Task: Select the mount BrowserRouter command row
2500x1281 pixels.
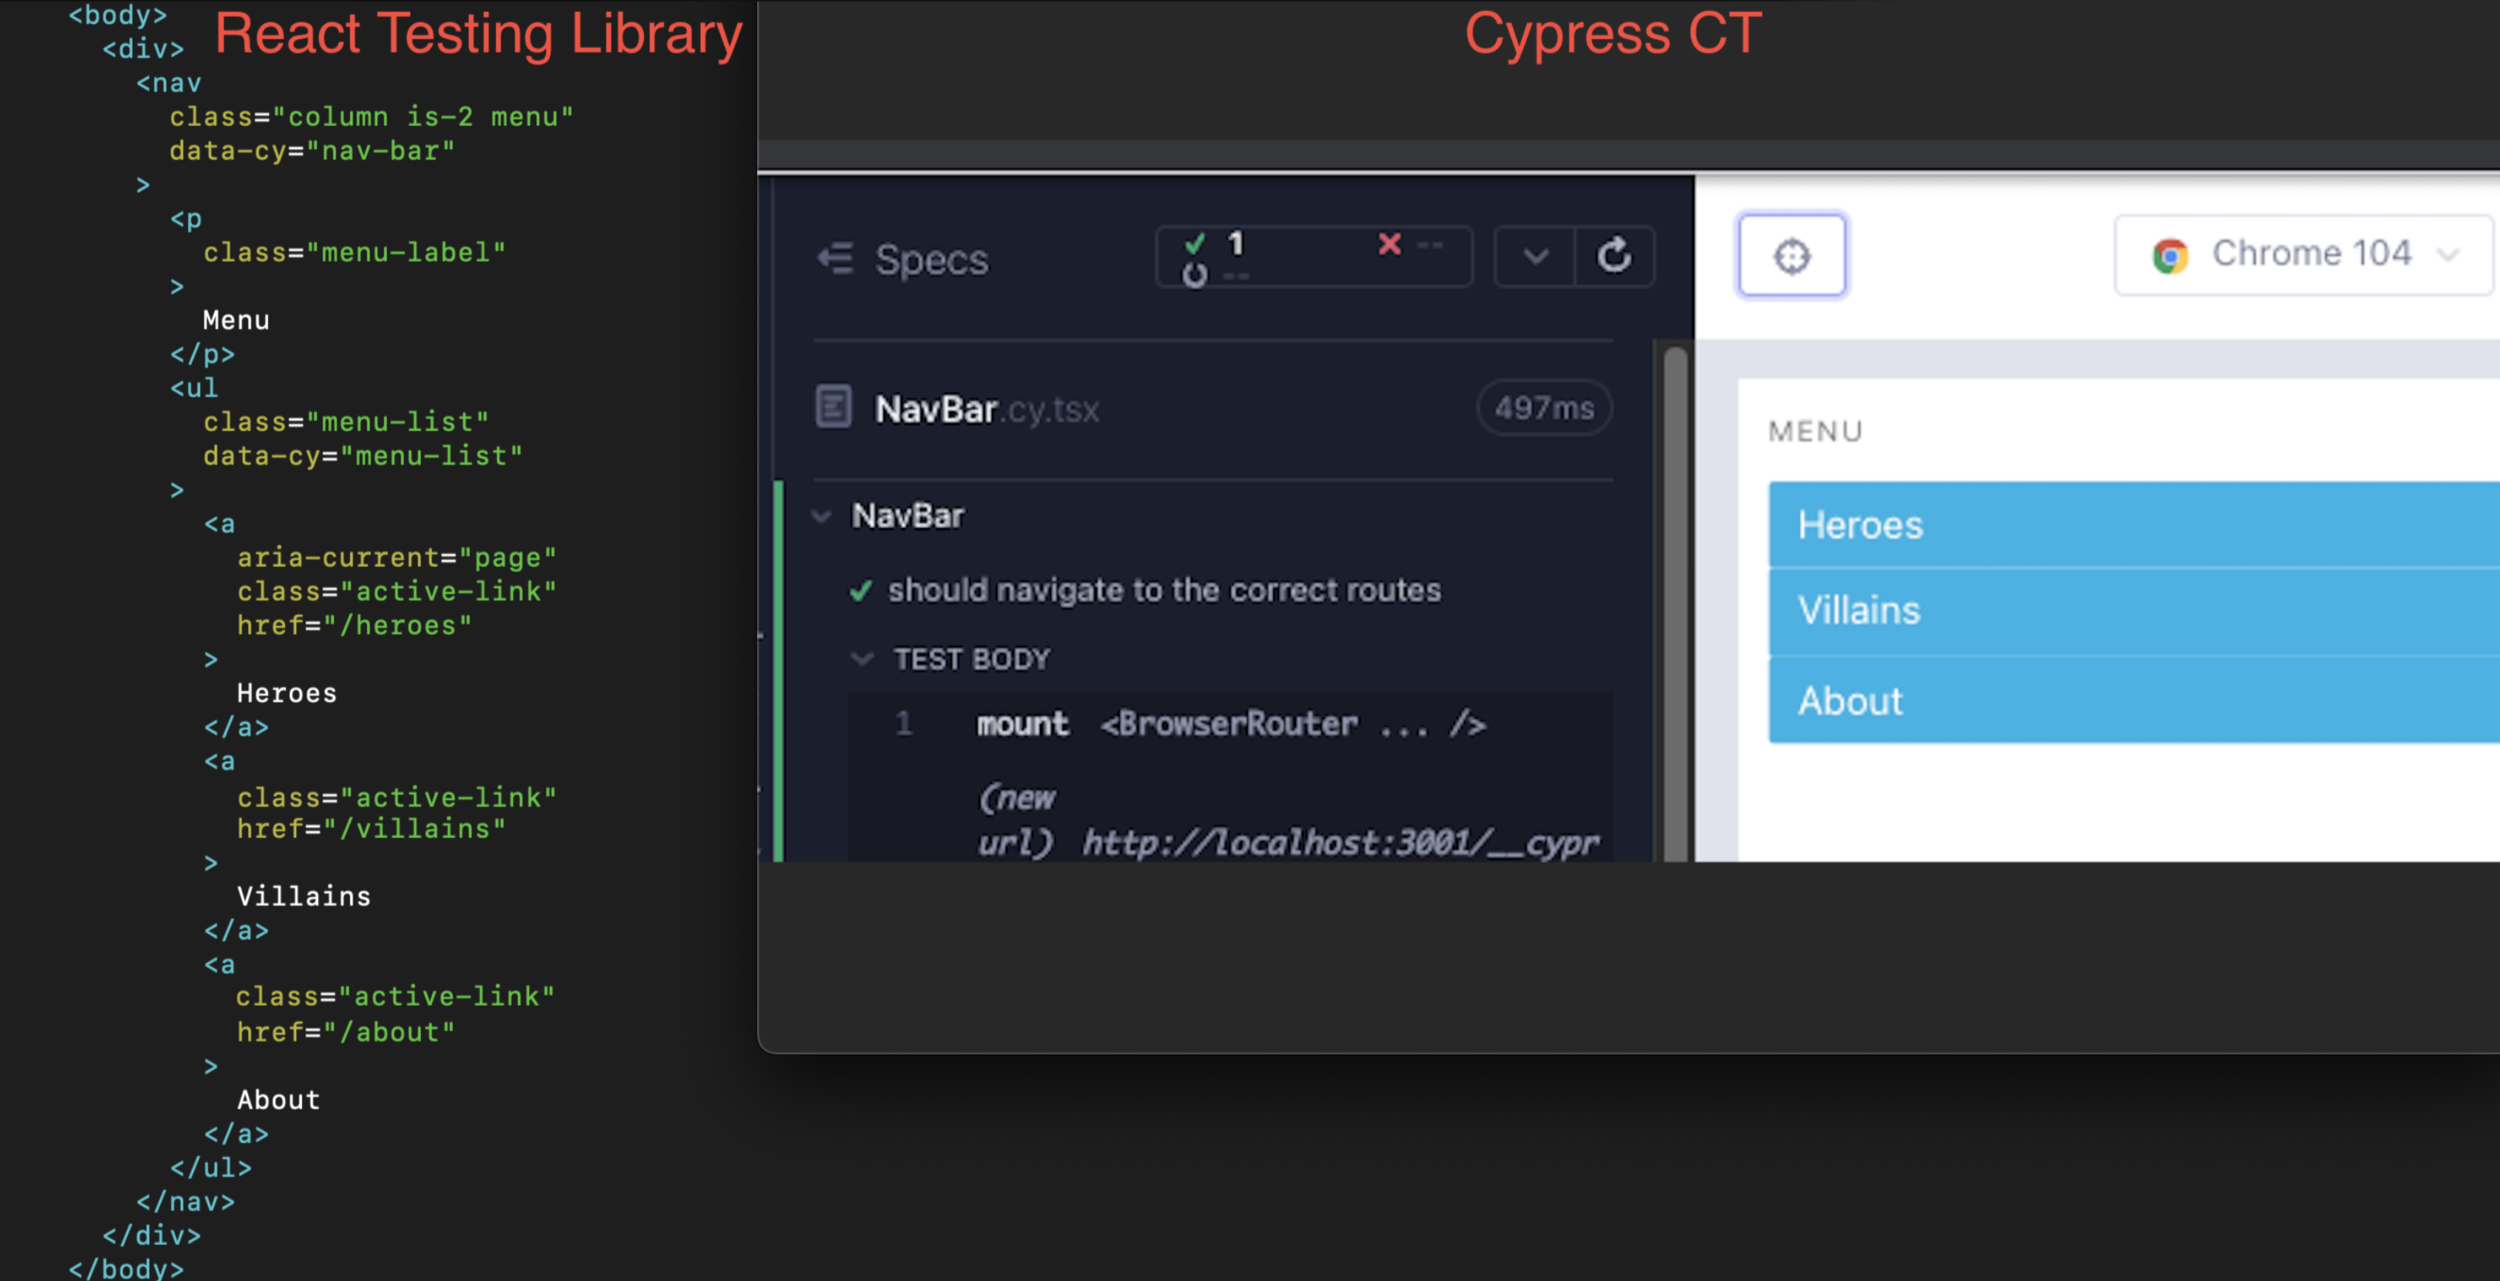Action: (1230, 724)
